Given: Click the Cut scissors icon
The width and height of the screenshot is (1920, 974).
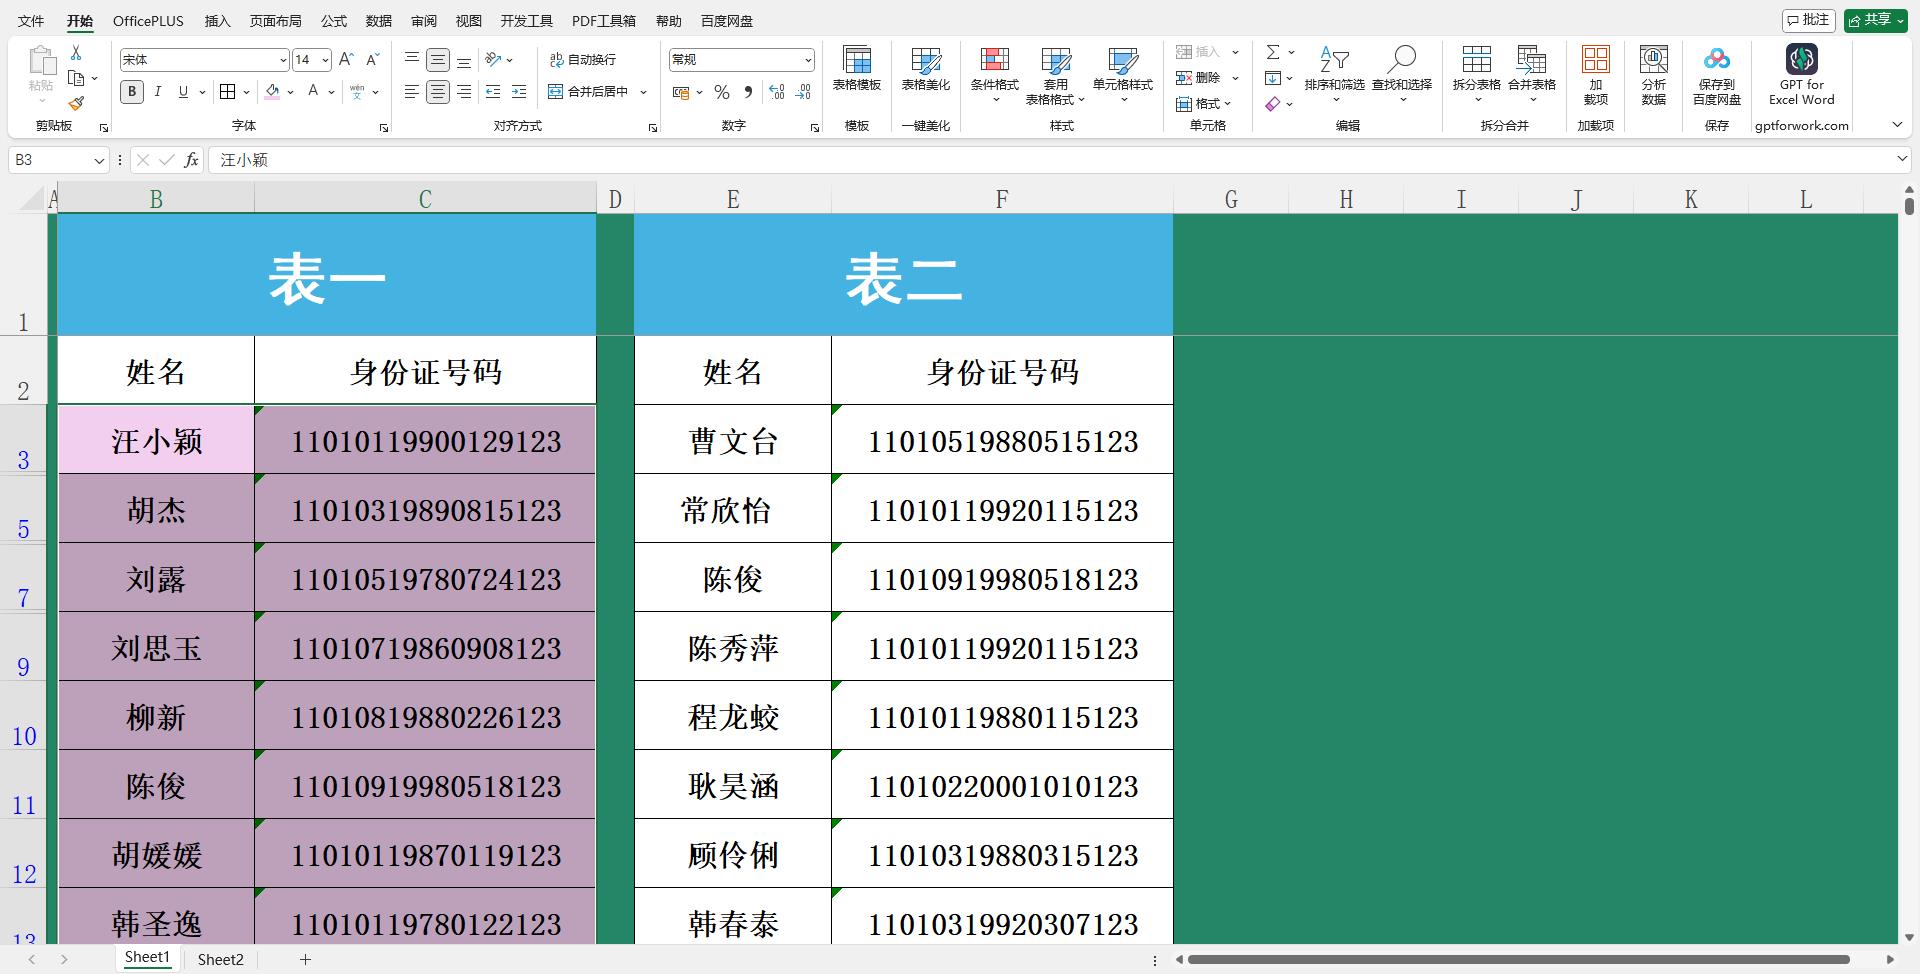Looking at the screenshot, I should 76,53.
